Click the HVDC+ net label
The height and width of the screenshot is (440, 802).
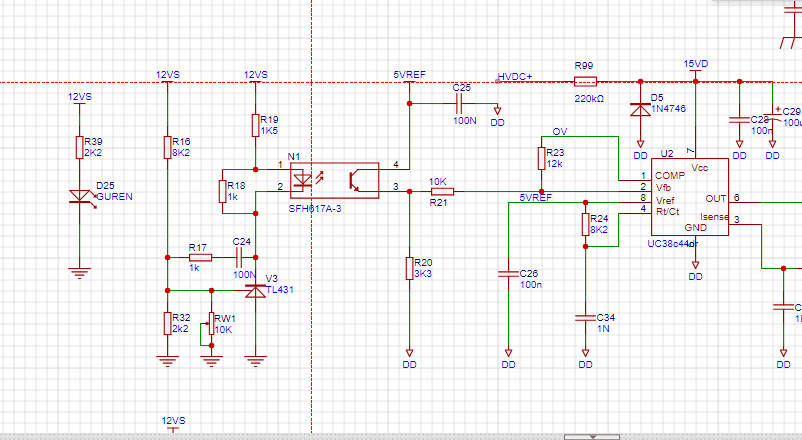point(515,76)
